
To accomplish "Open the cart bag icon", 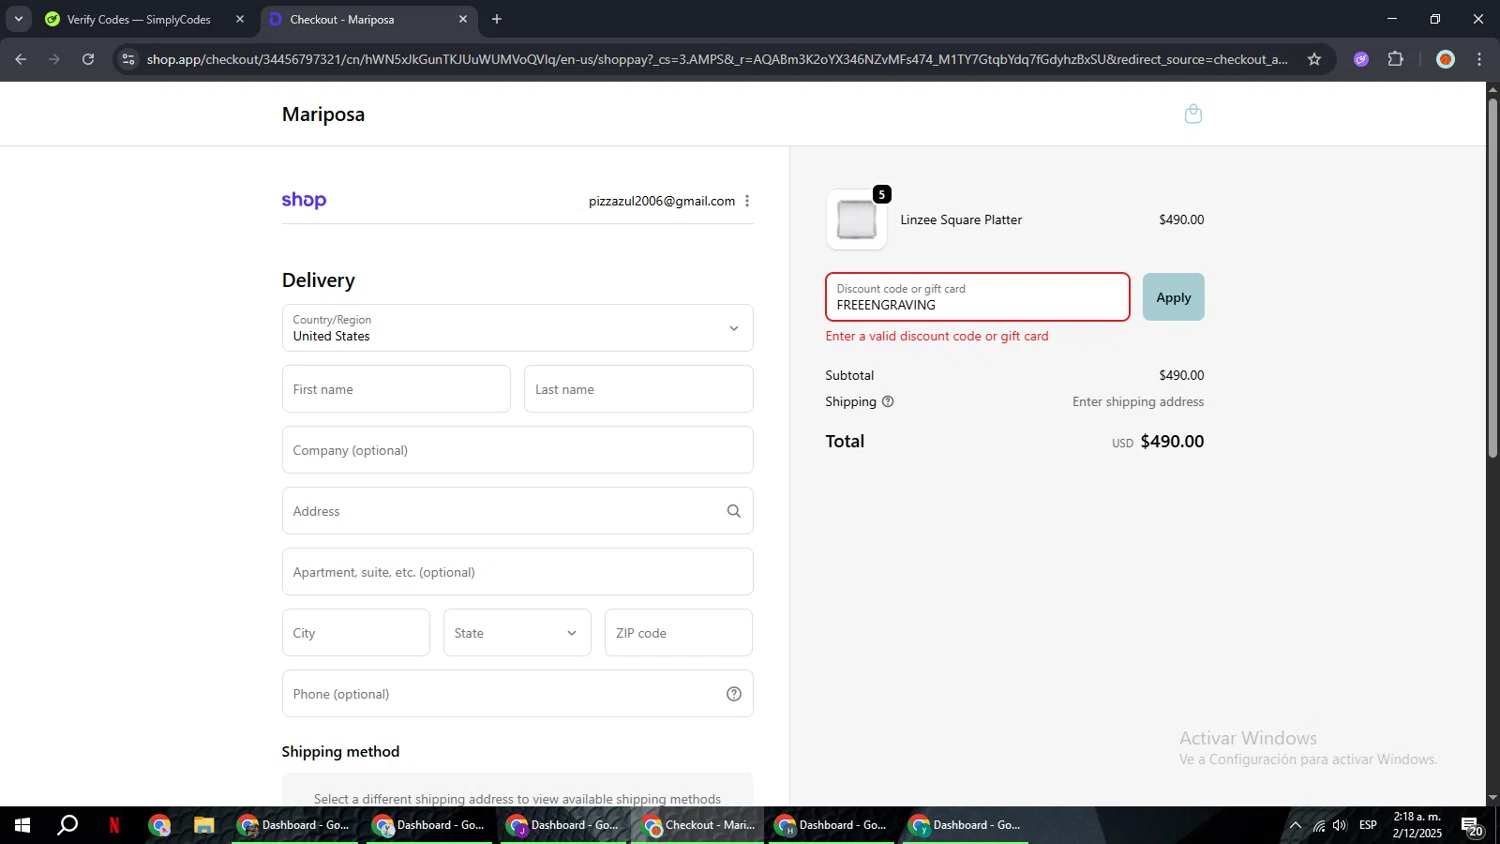I will click(x=1193, y=114).
